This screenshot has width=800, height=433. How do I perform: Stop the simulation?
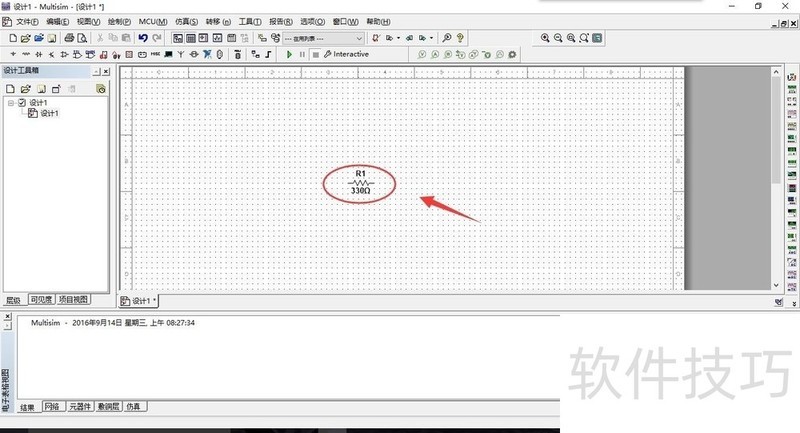(315, 54)
